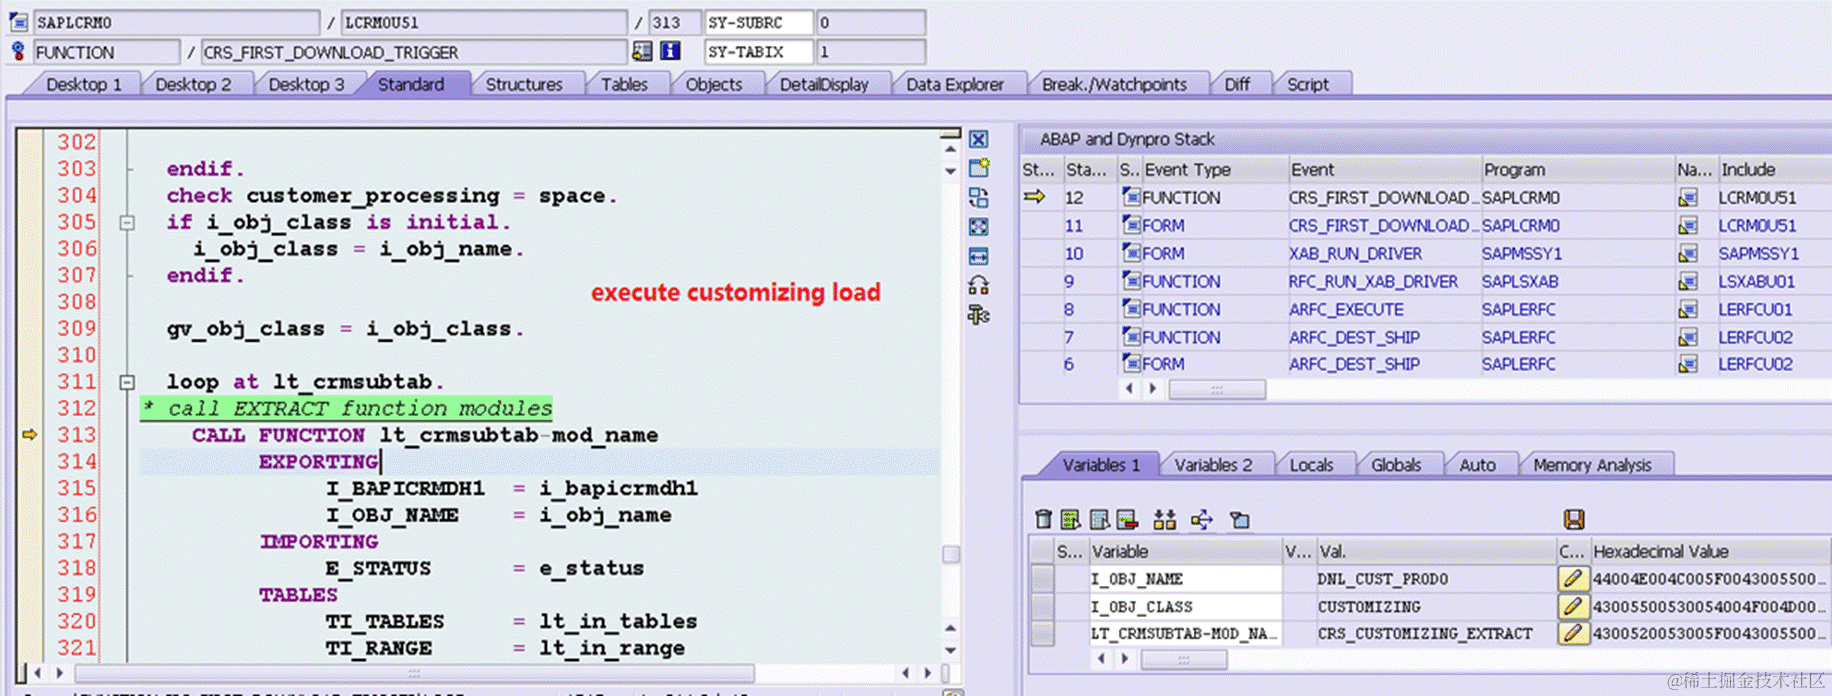This screenshot has width=1832, height=696.
Task: Click the program icon left of SAPLCRM0 field
Action: click(x=18, y=22)
